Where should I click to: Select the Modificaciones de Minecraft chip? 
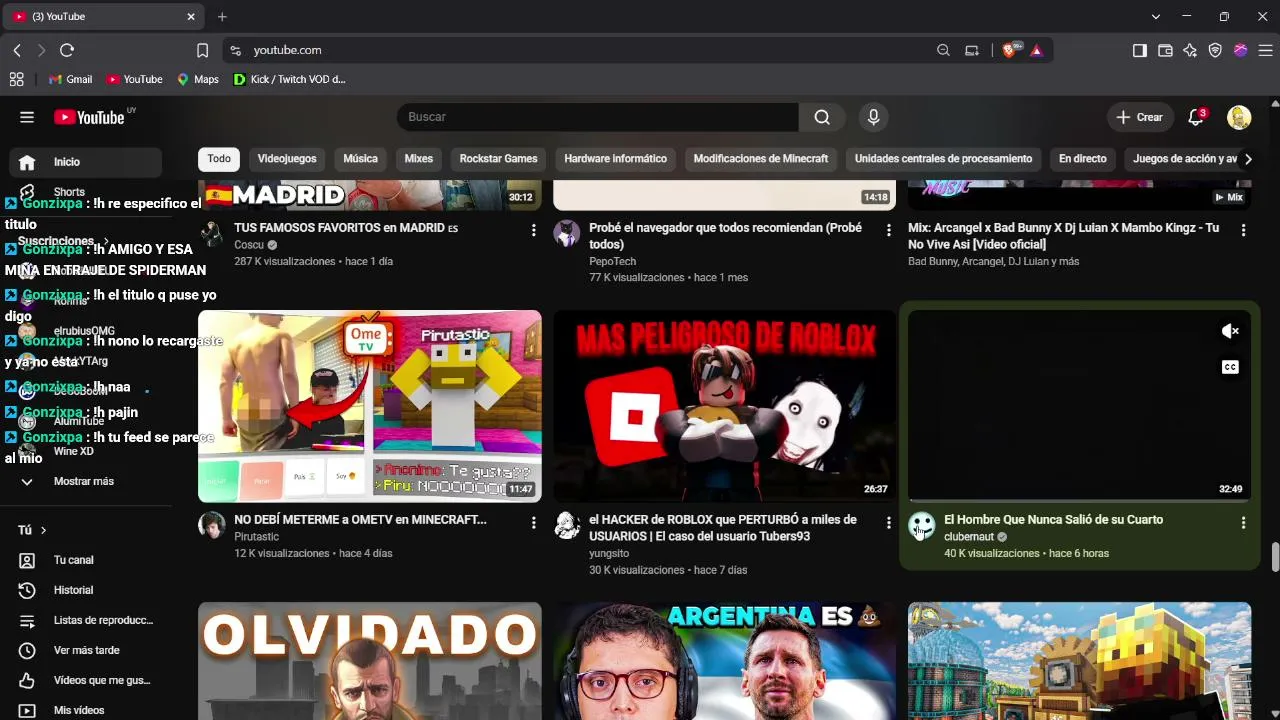coord(761,159)
